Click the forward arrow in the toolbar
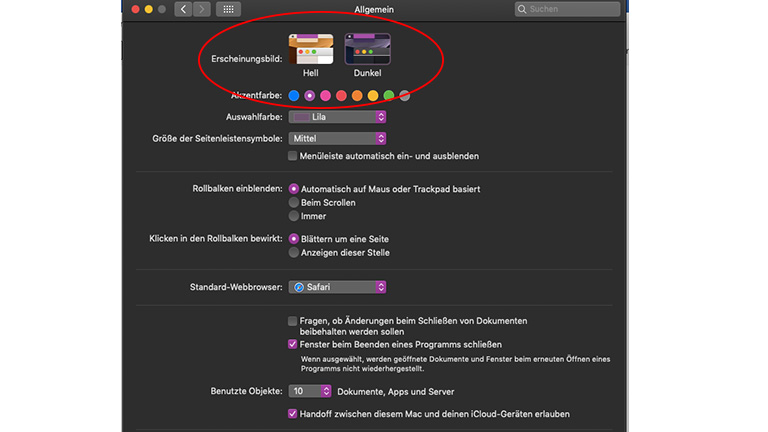This screenshot has height=432, width=768. (x=202, y=9)
